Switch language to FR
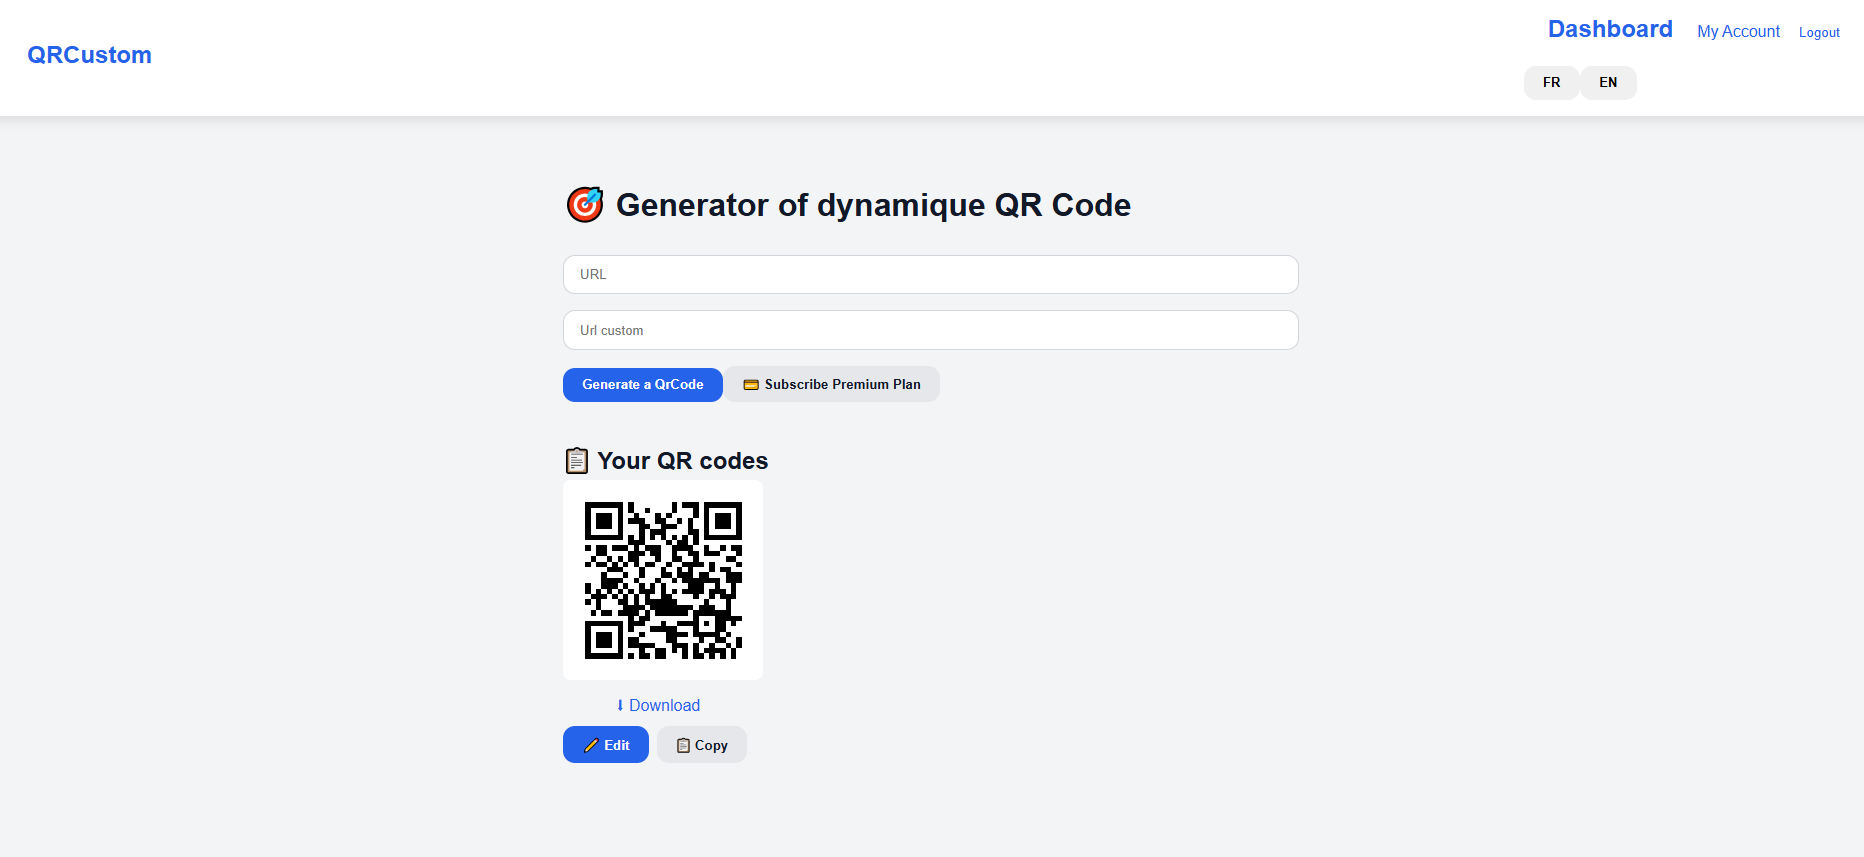The height and width of the screenshot is (857, 1864). [x=1551, y=83]
